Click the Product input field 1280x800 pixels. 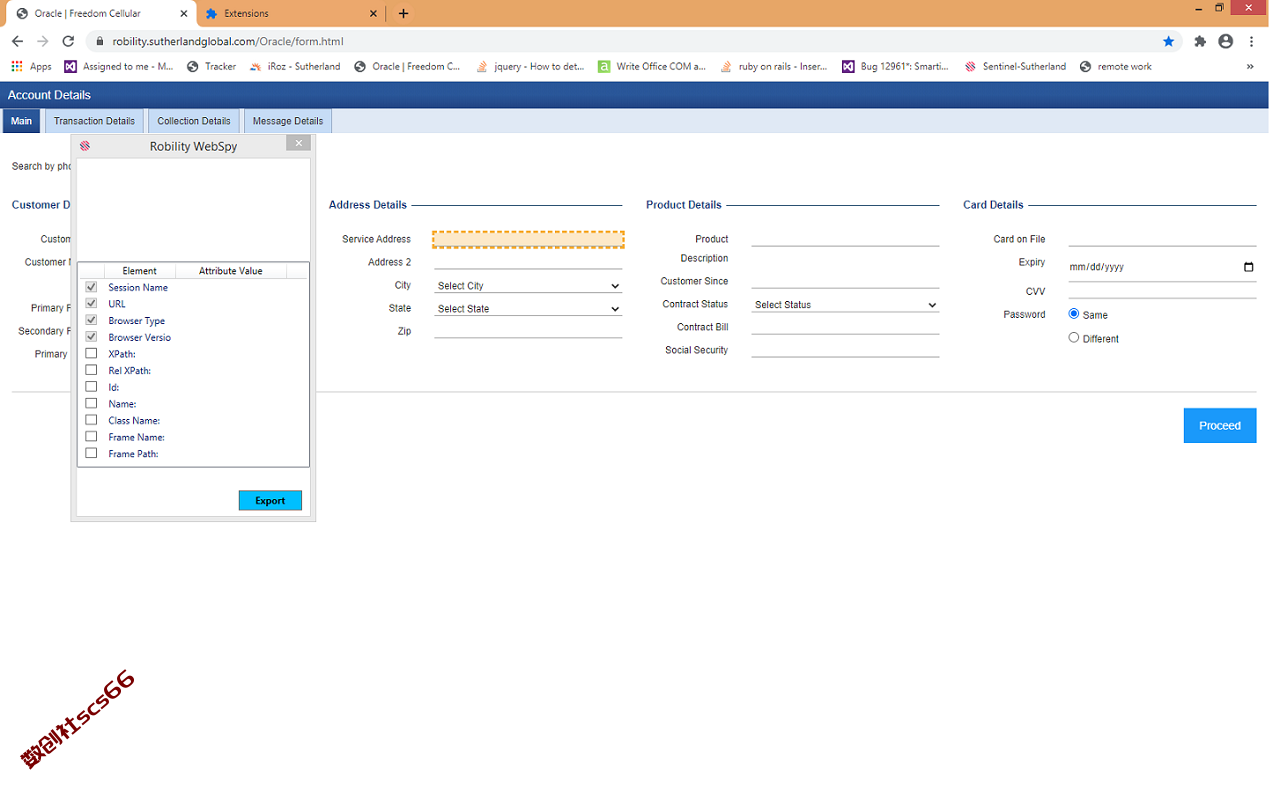point(845,239)
